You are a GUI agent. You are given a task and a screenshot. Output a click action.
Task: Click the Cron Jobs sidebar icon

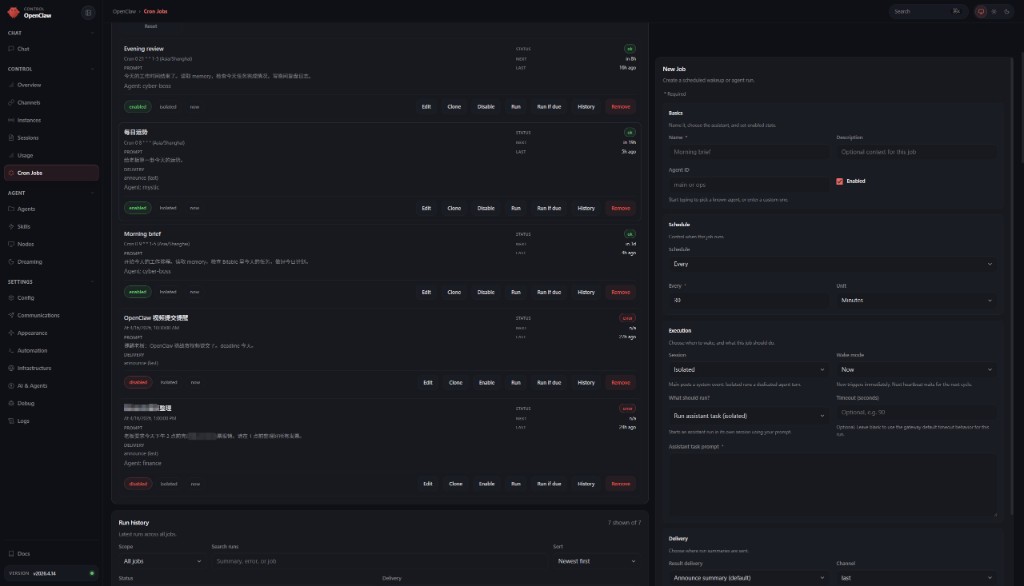(x=11, y=173)
